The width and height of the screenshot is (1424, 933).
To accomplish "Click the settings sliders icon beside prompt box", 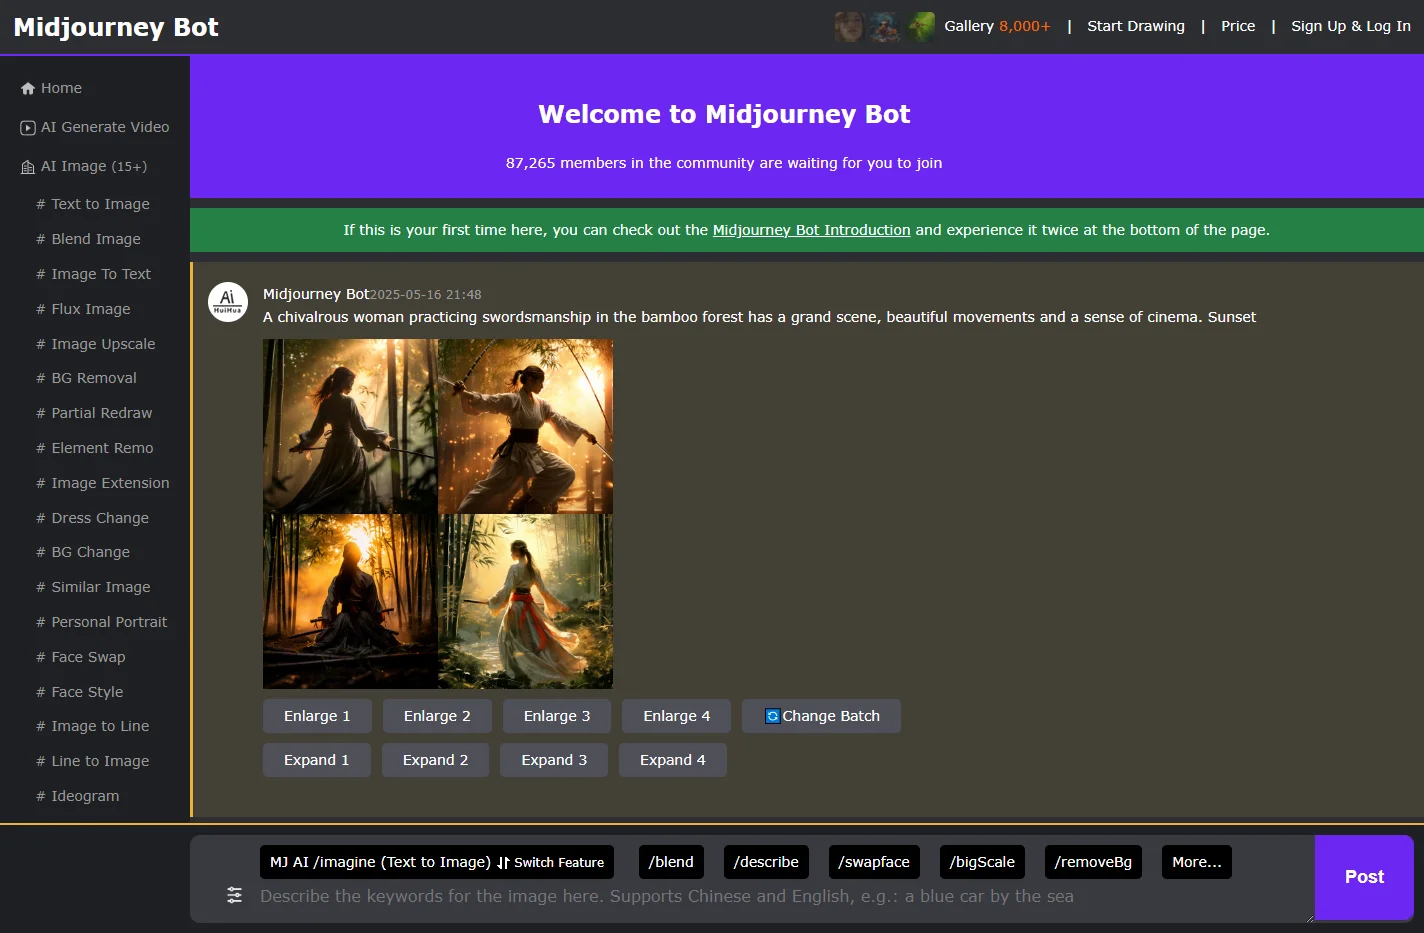I will tap(234, 895).
